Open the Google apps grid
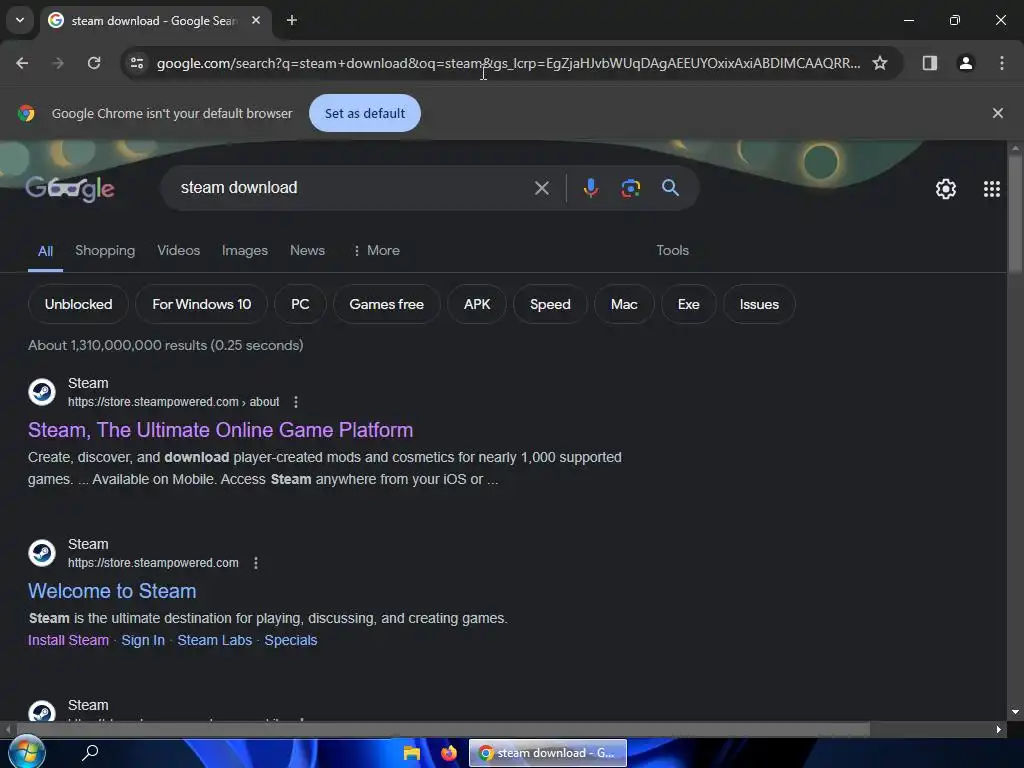 [x=991, y=189]
